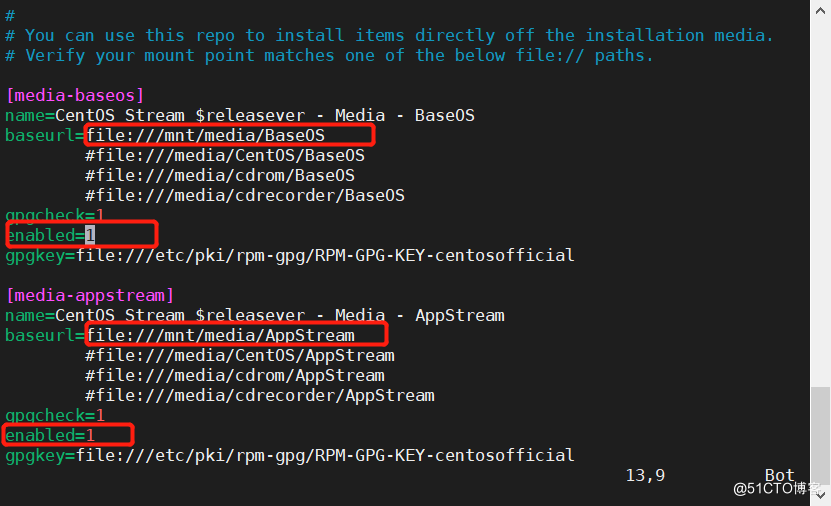Image resolution: width=831 pixels, height=506 pixels.
Task: Click #file:///media/CentOS/BaseOS commented line
Action: tap(225, 155)
